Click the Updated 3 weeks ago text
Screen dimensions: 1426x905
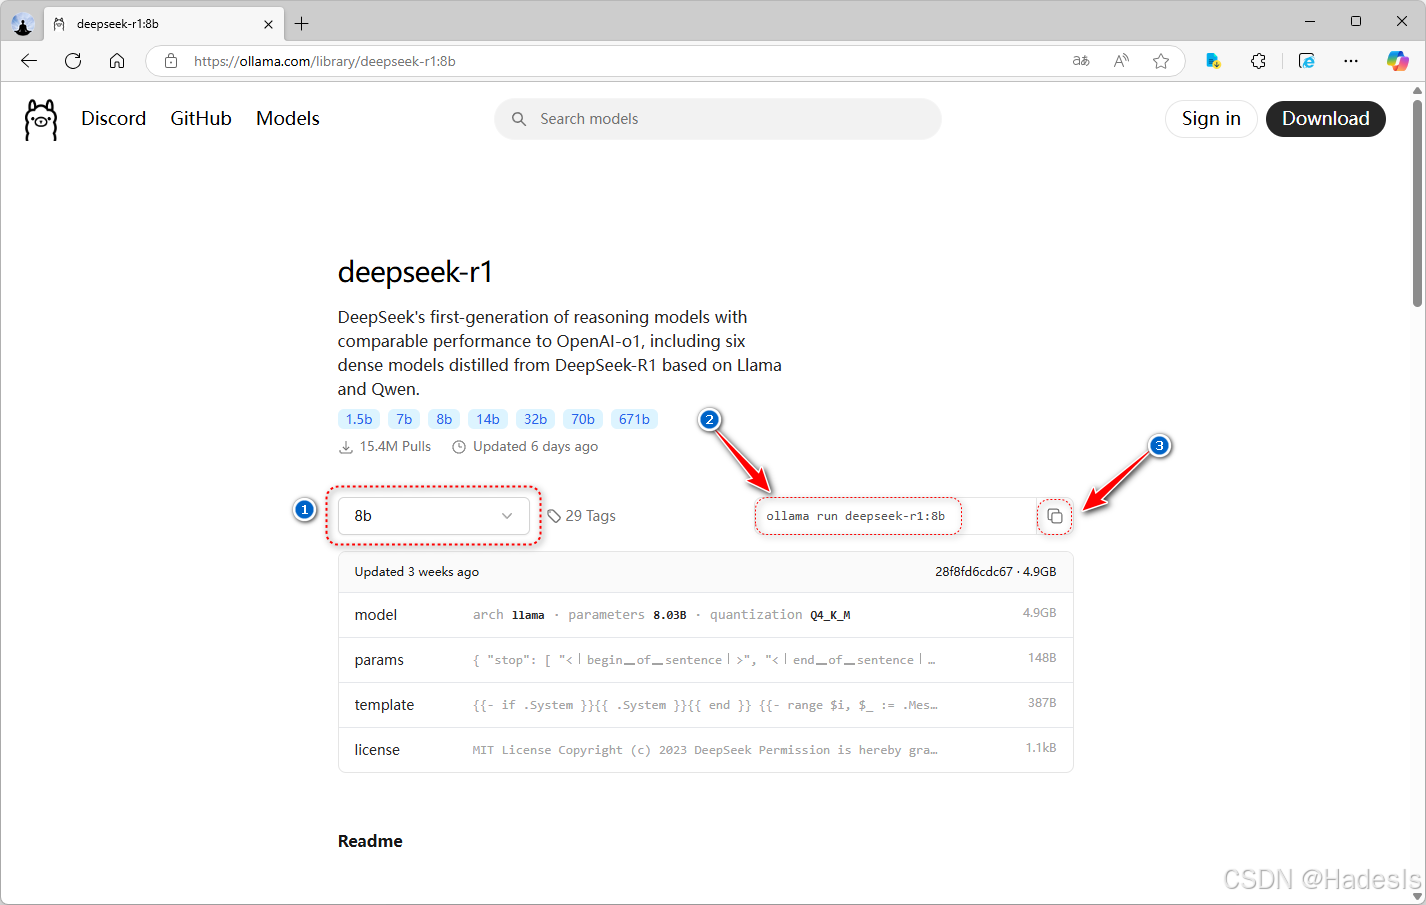417,572
